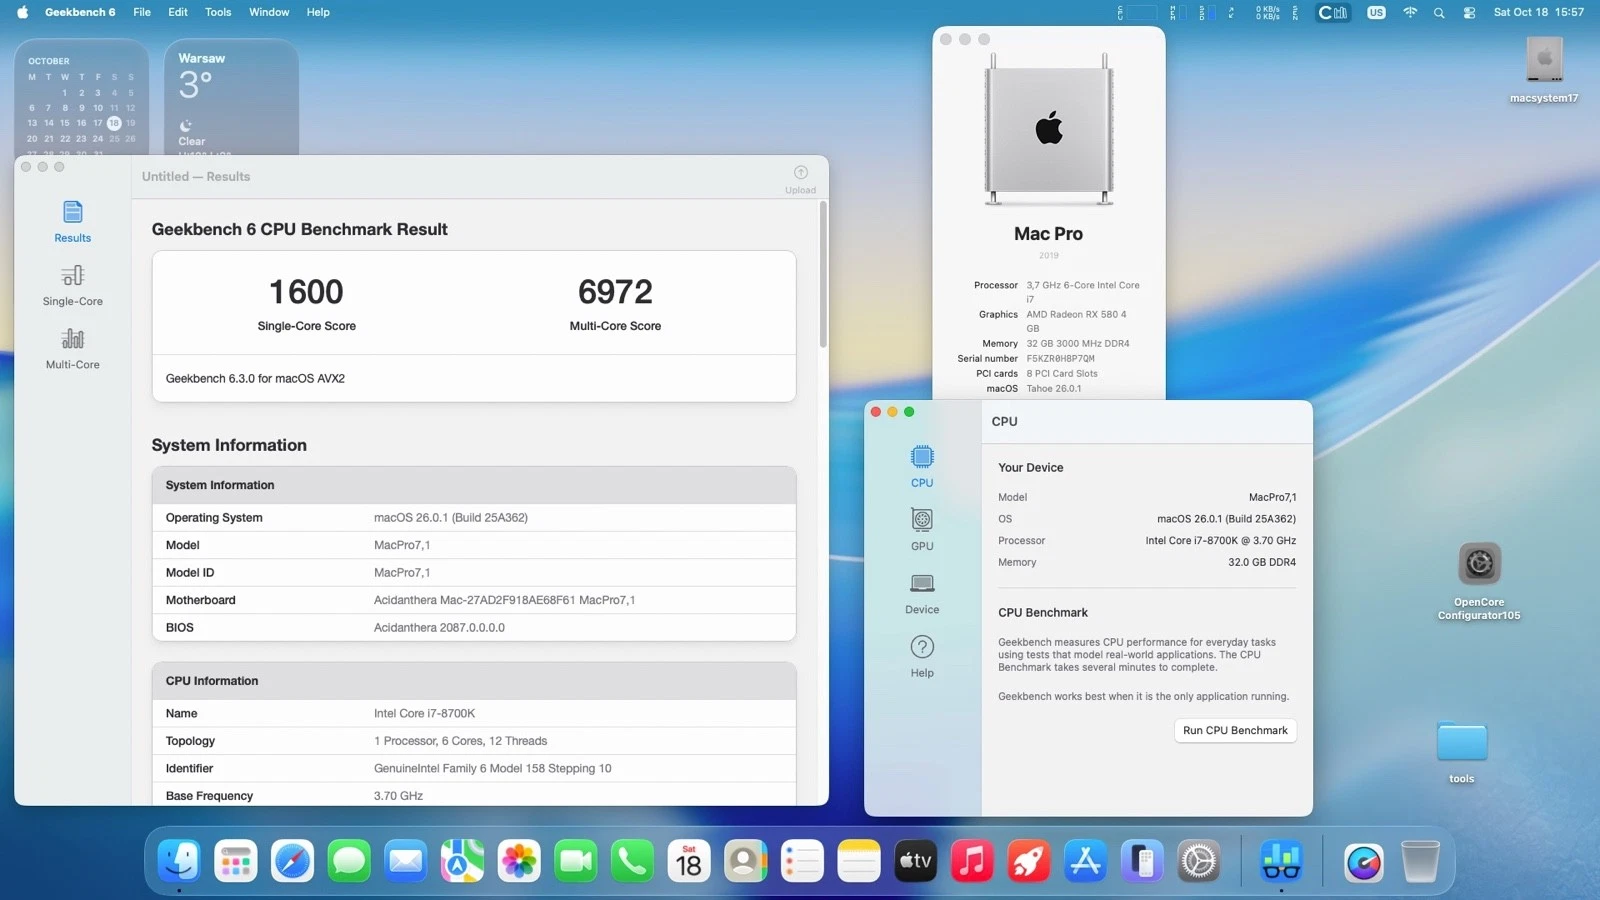Open the Device section in Geekbench window
The height and width of the screenshot is (900, 1600).
[x=922, y=593]
